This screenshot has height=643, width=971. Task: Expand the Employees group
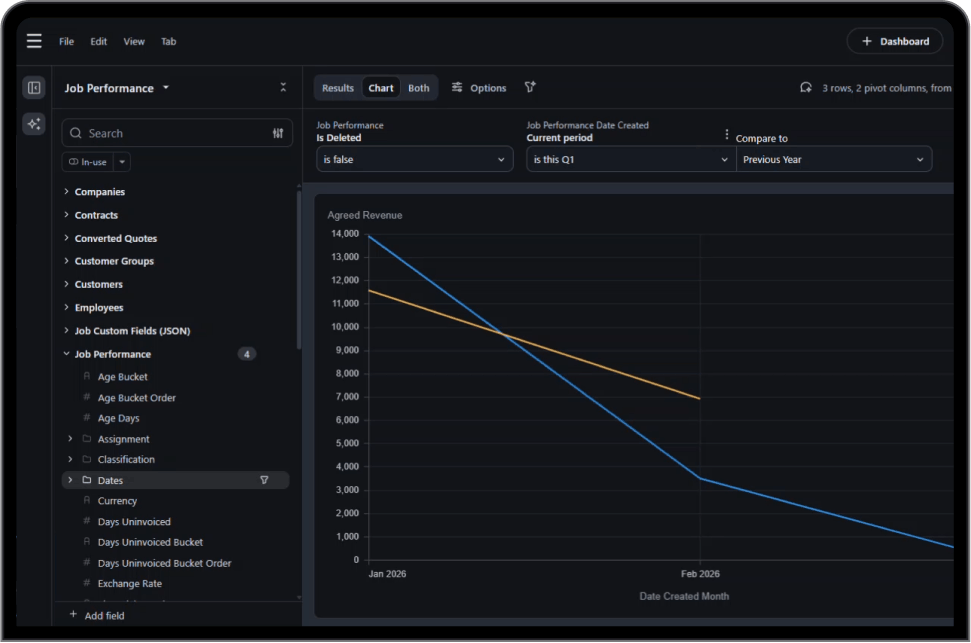(66, 307)
